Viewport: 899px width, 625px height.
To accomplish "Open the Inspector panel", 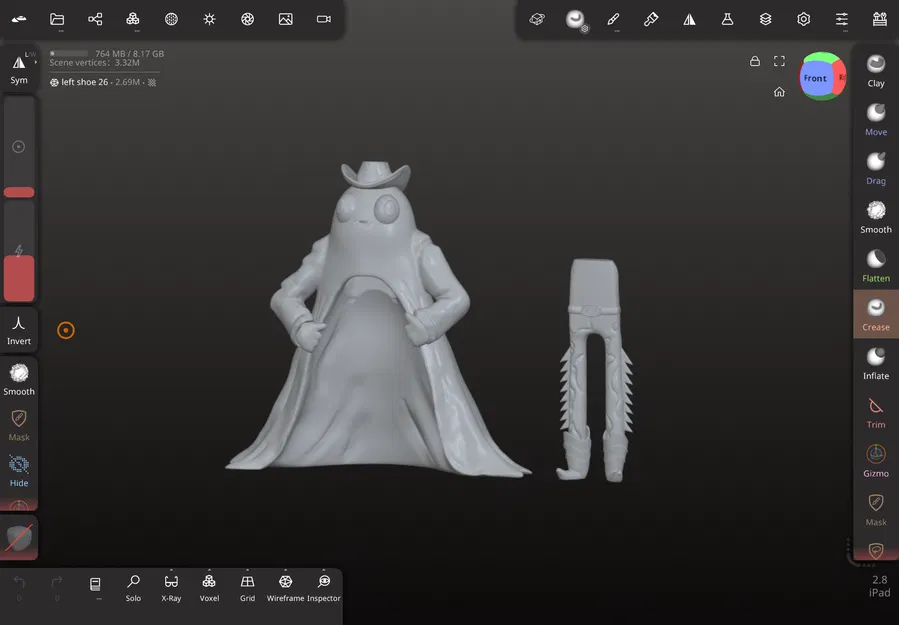I will [323, 585].
